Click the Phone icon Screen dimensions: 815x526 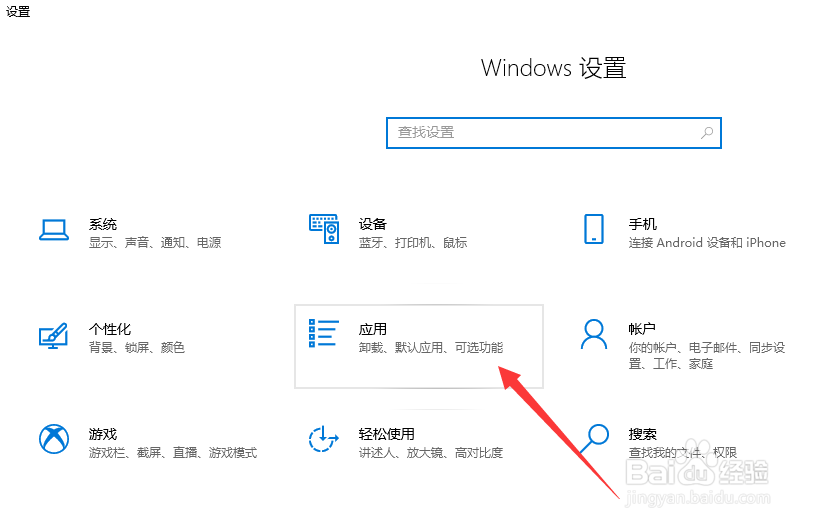(x=594, y=229)
